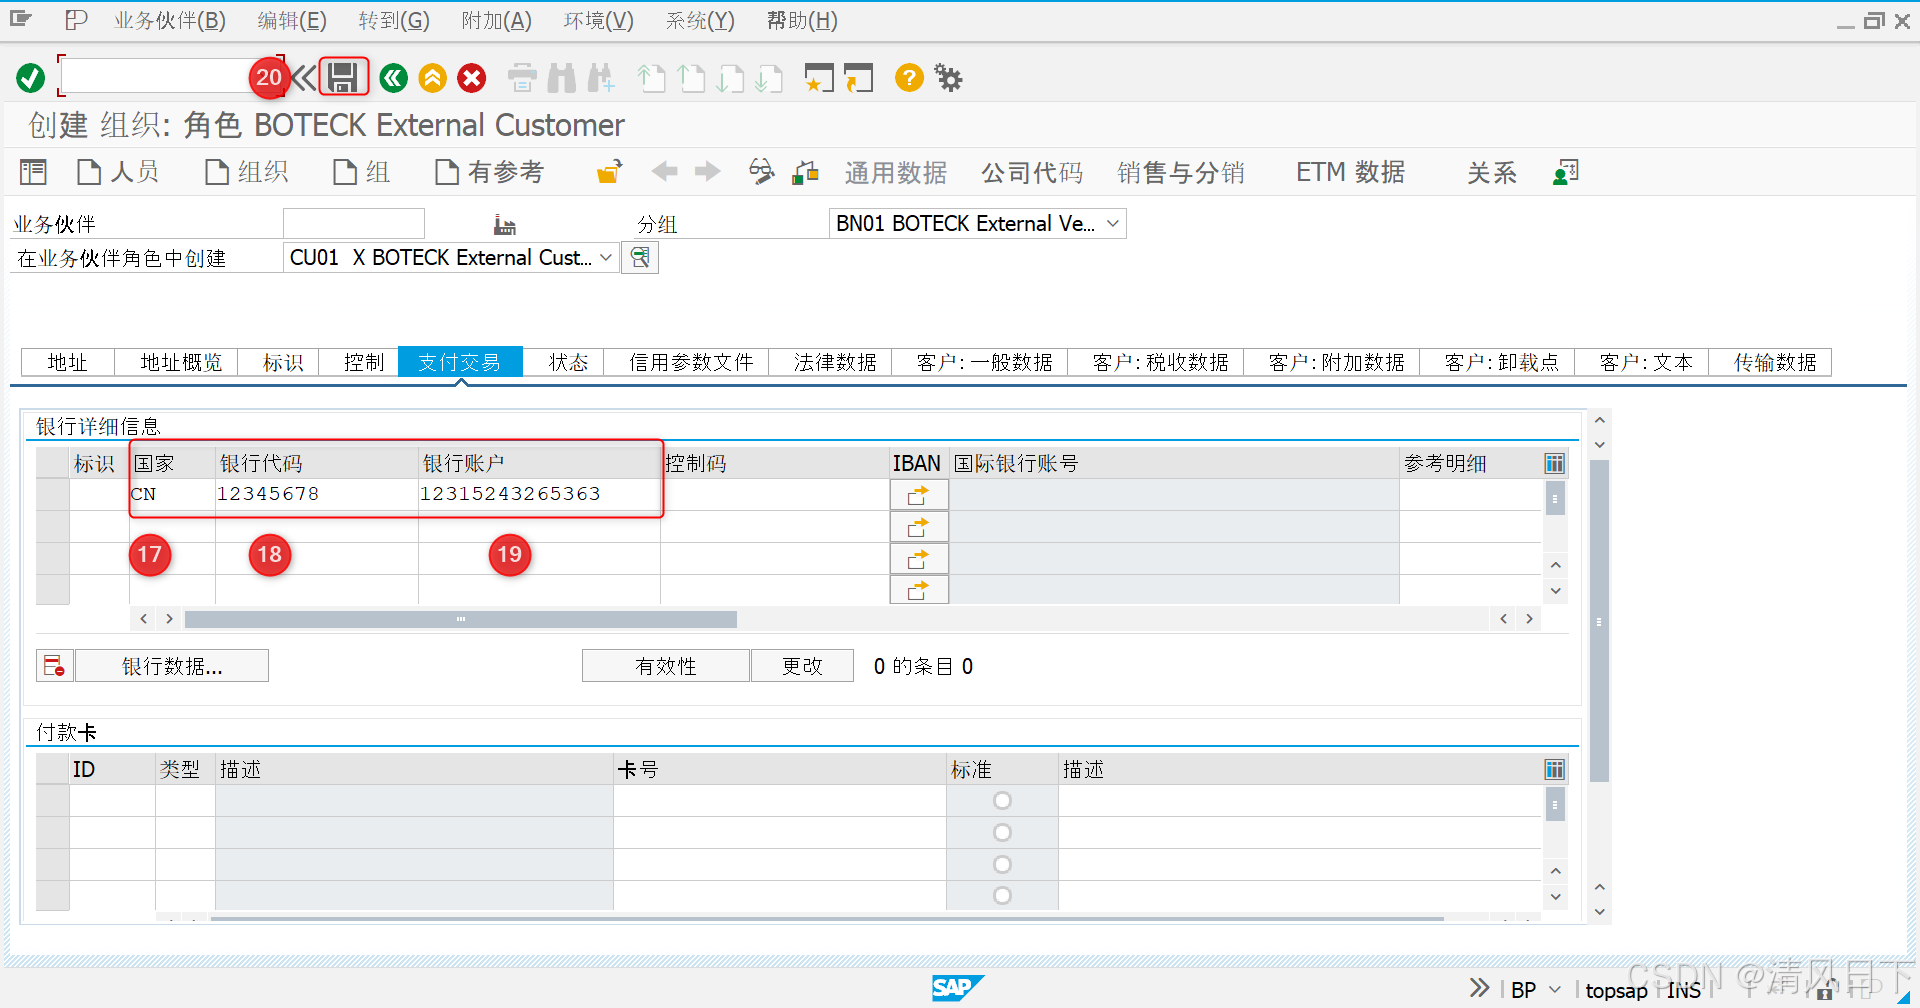This screenshot has width=1920, height=1008.
Task: Switch to the 状态 tab
Action: click(x=568, y=362)
